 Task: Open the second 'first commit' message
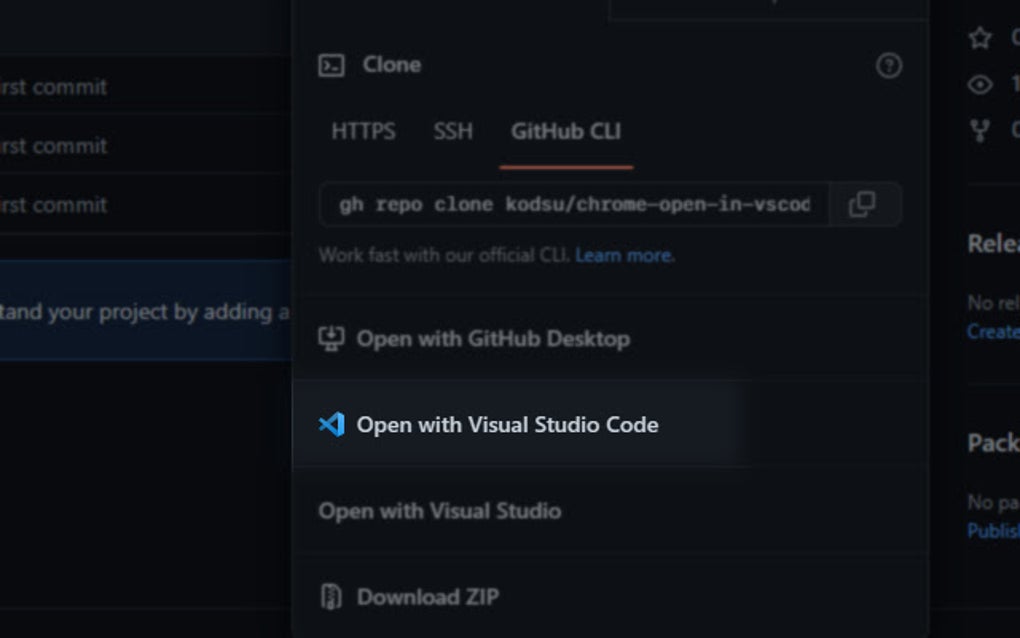click(x=53, y=146)
